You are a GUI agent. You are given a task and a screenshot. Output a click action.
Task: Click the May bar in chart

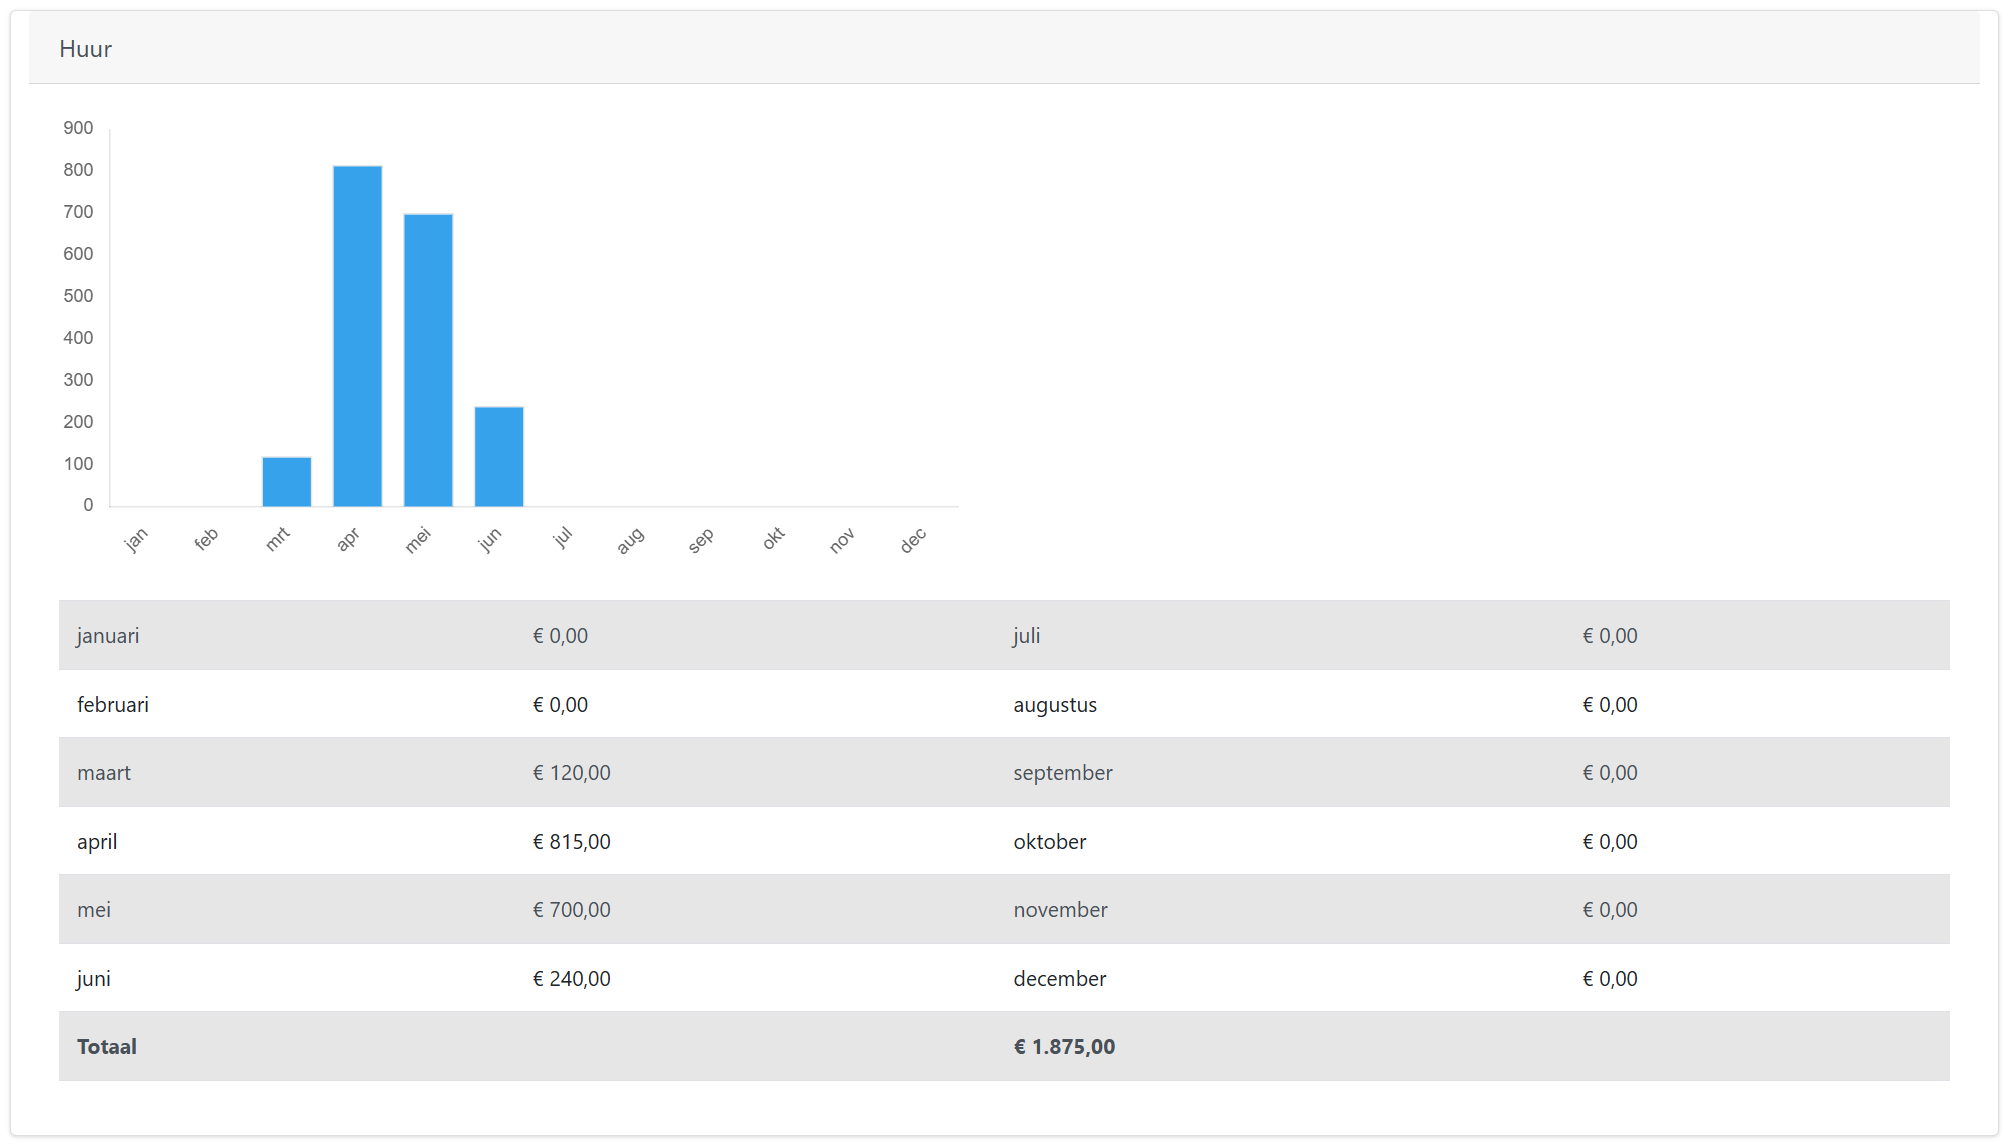(x=428, y=360)
